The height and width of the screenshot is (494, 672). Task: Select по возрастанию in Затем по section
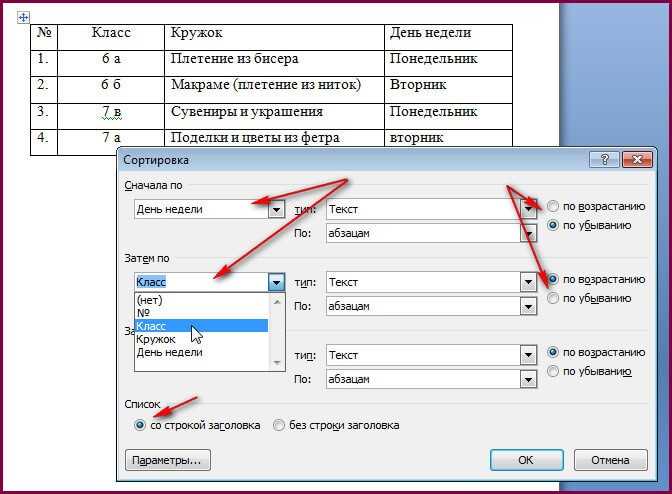coord(597,279)
